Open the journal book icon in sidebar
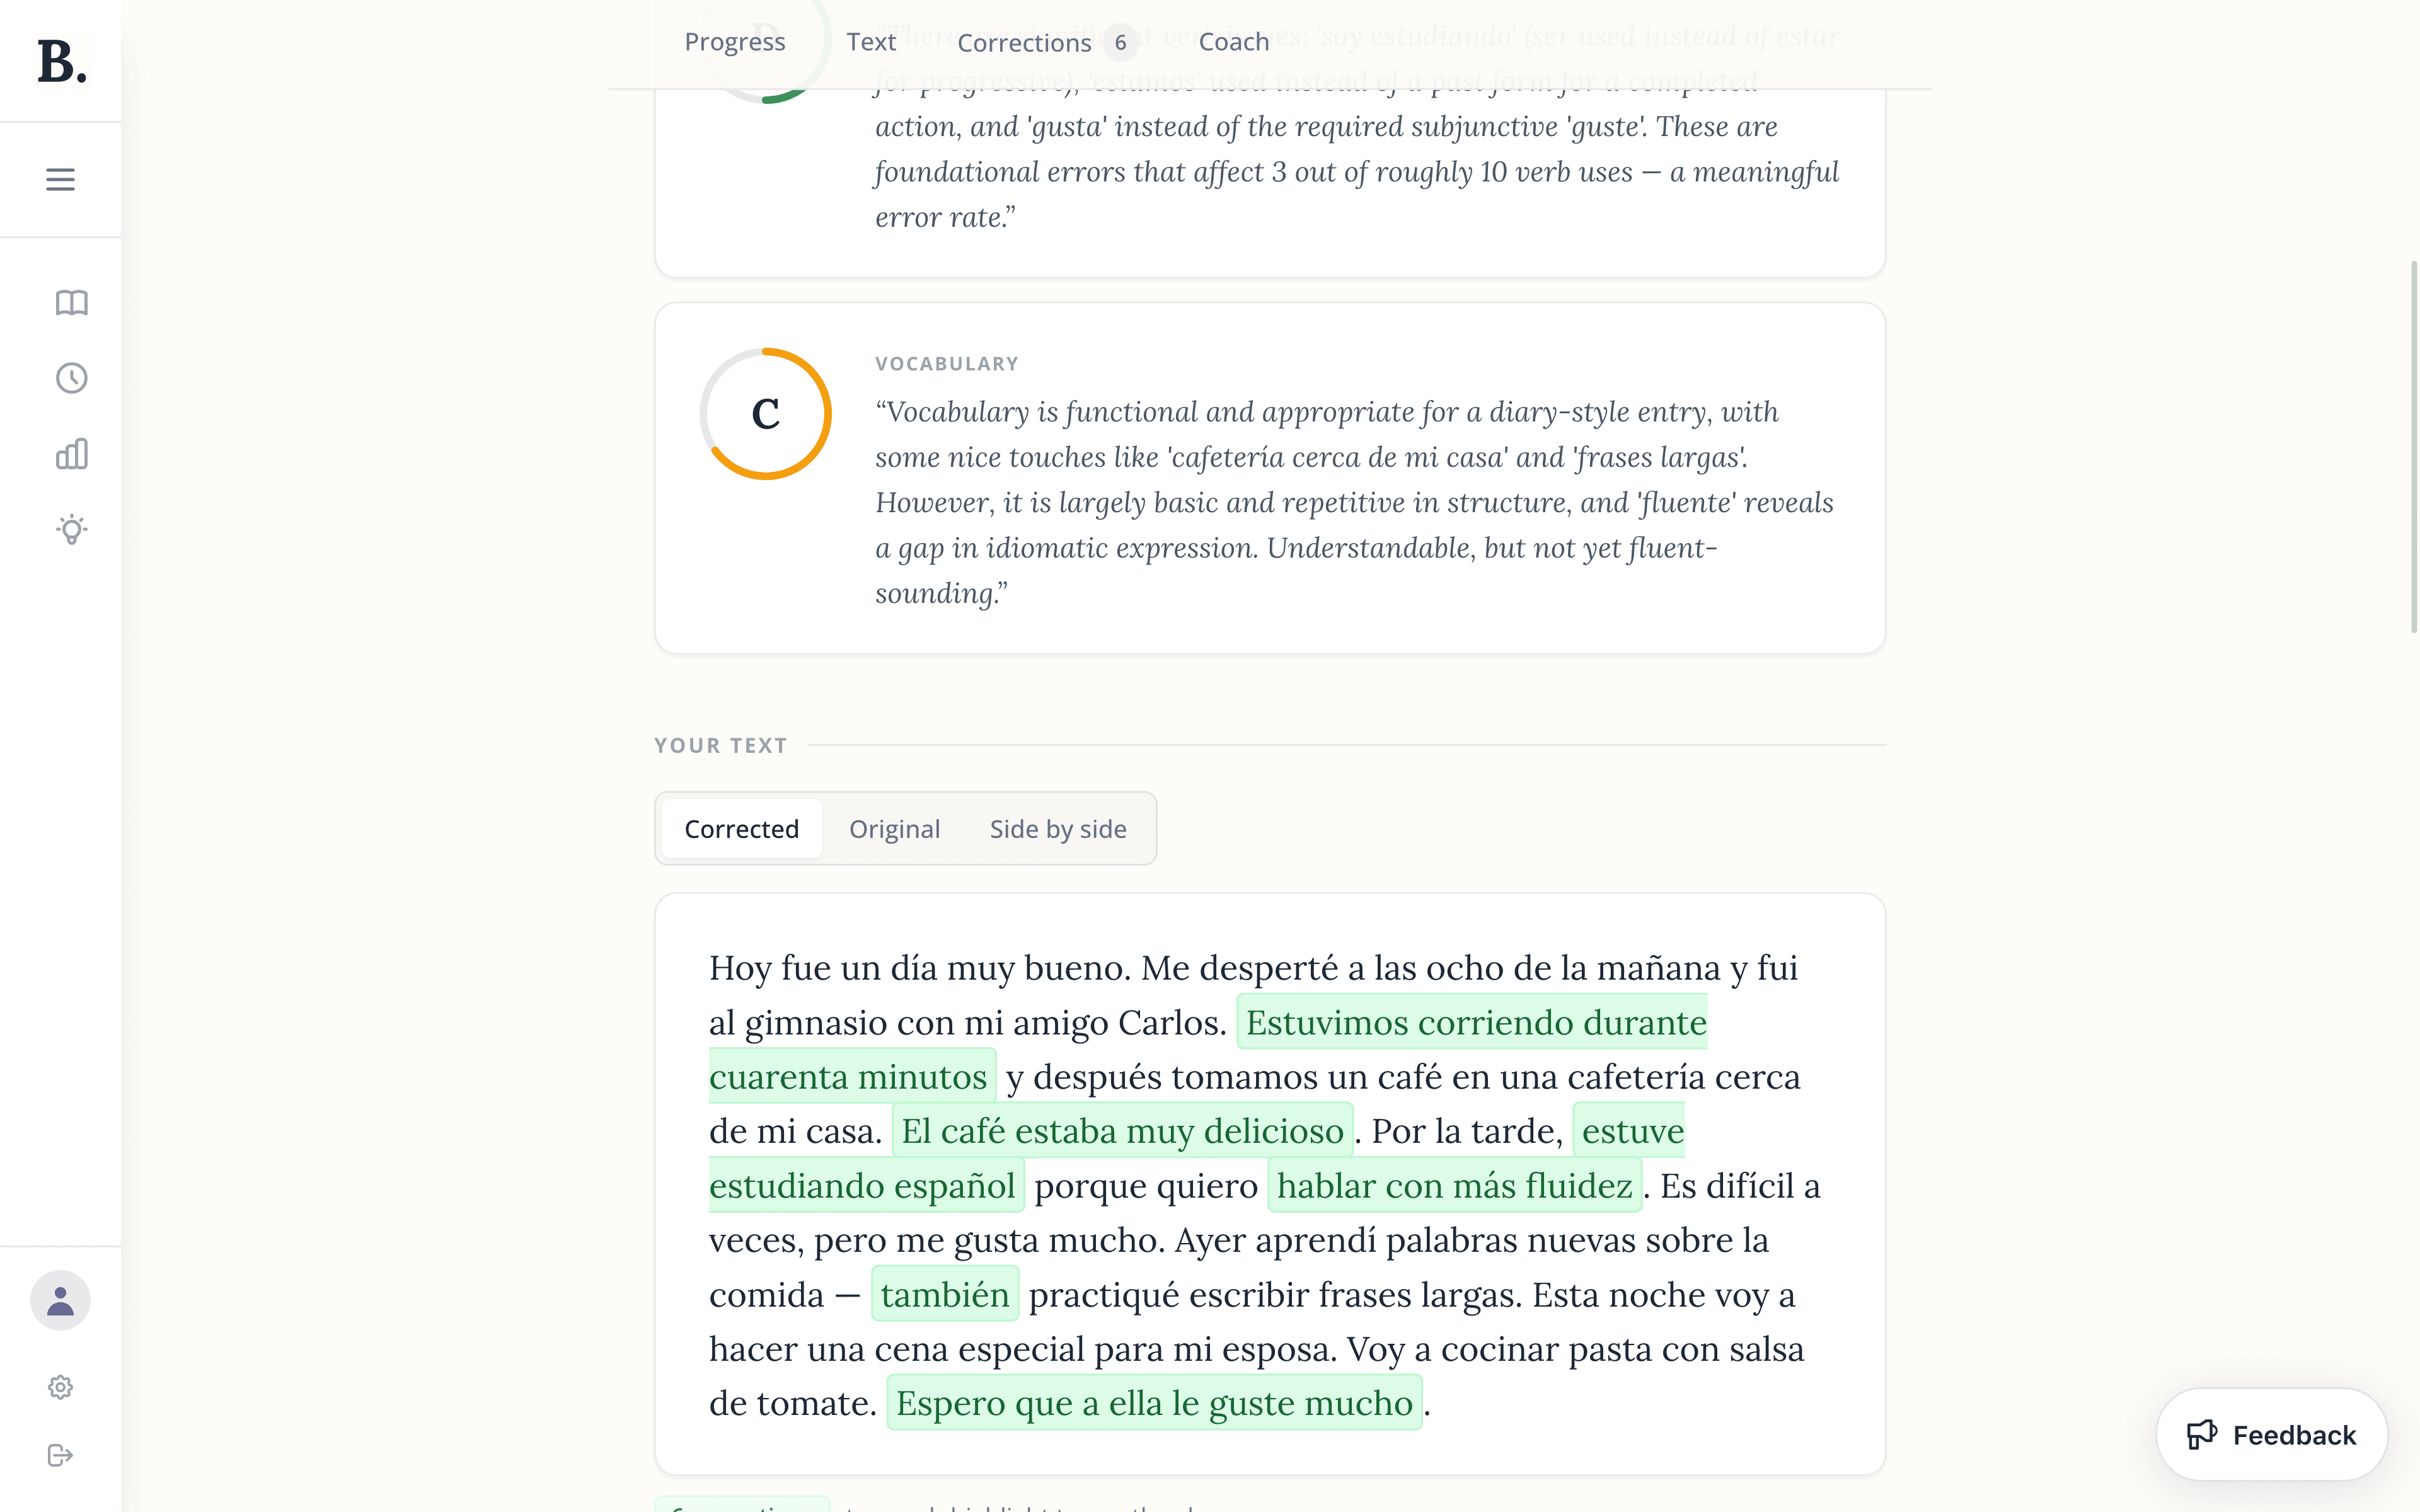Image resolution: width=2420 pixels, height=1512 pixels. tap(71, 303)
